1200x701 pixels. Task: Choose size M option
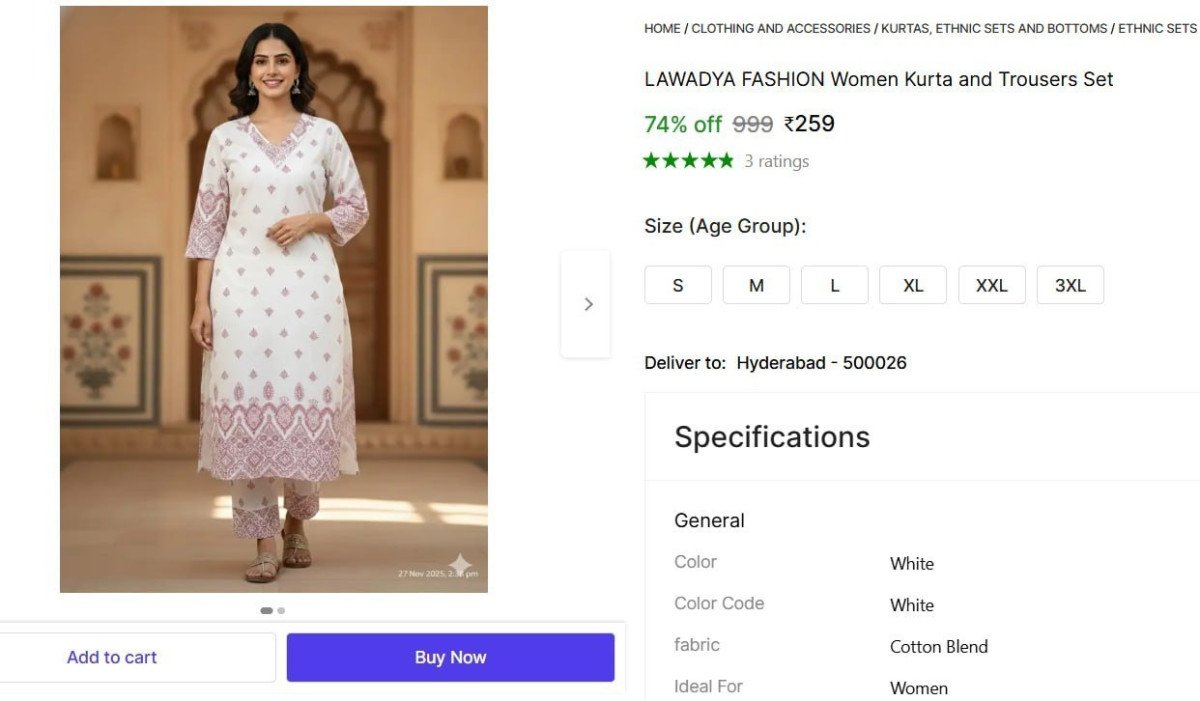click(756, 285)
